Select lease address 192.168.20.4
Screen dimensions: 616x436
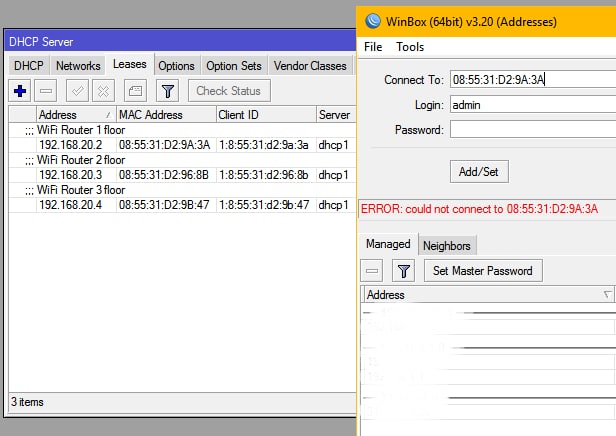[70, 205]
